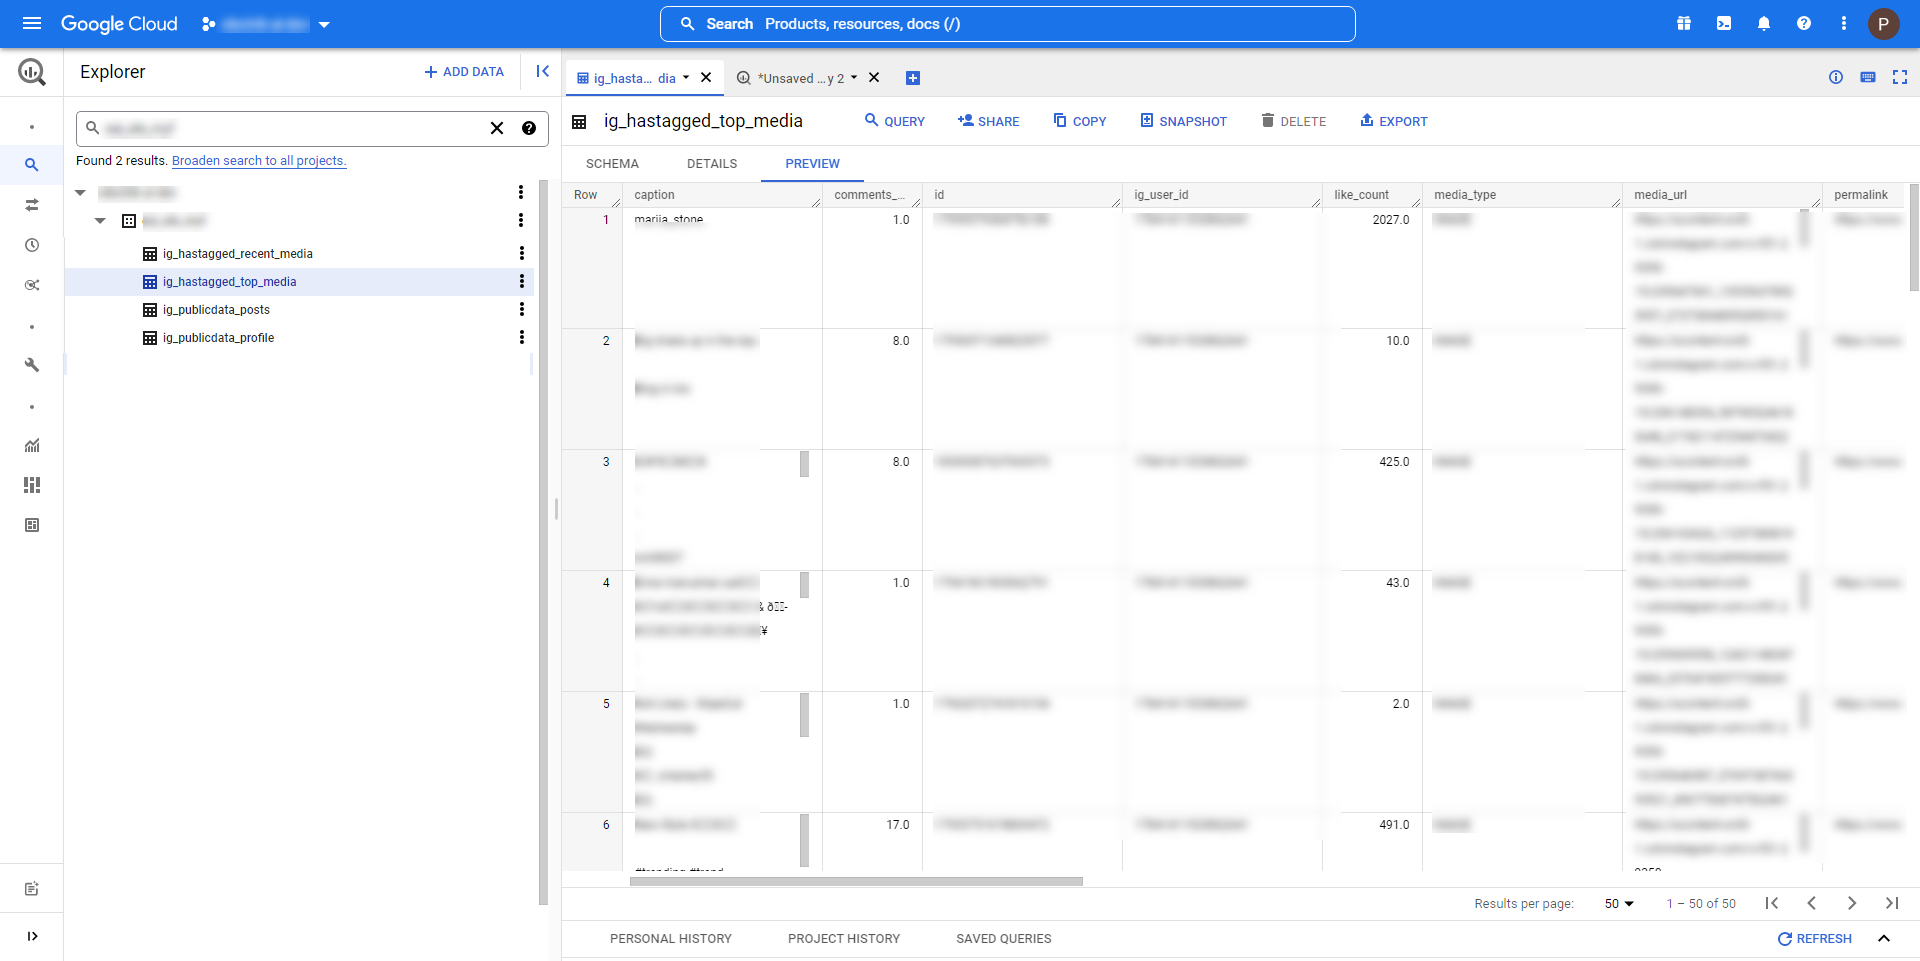Click Broaden search to all projects link
Screen dimensions: 1920x961
(259, 160)
